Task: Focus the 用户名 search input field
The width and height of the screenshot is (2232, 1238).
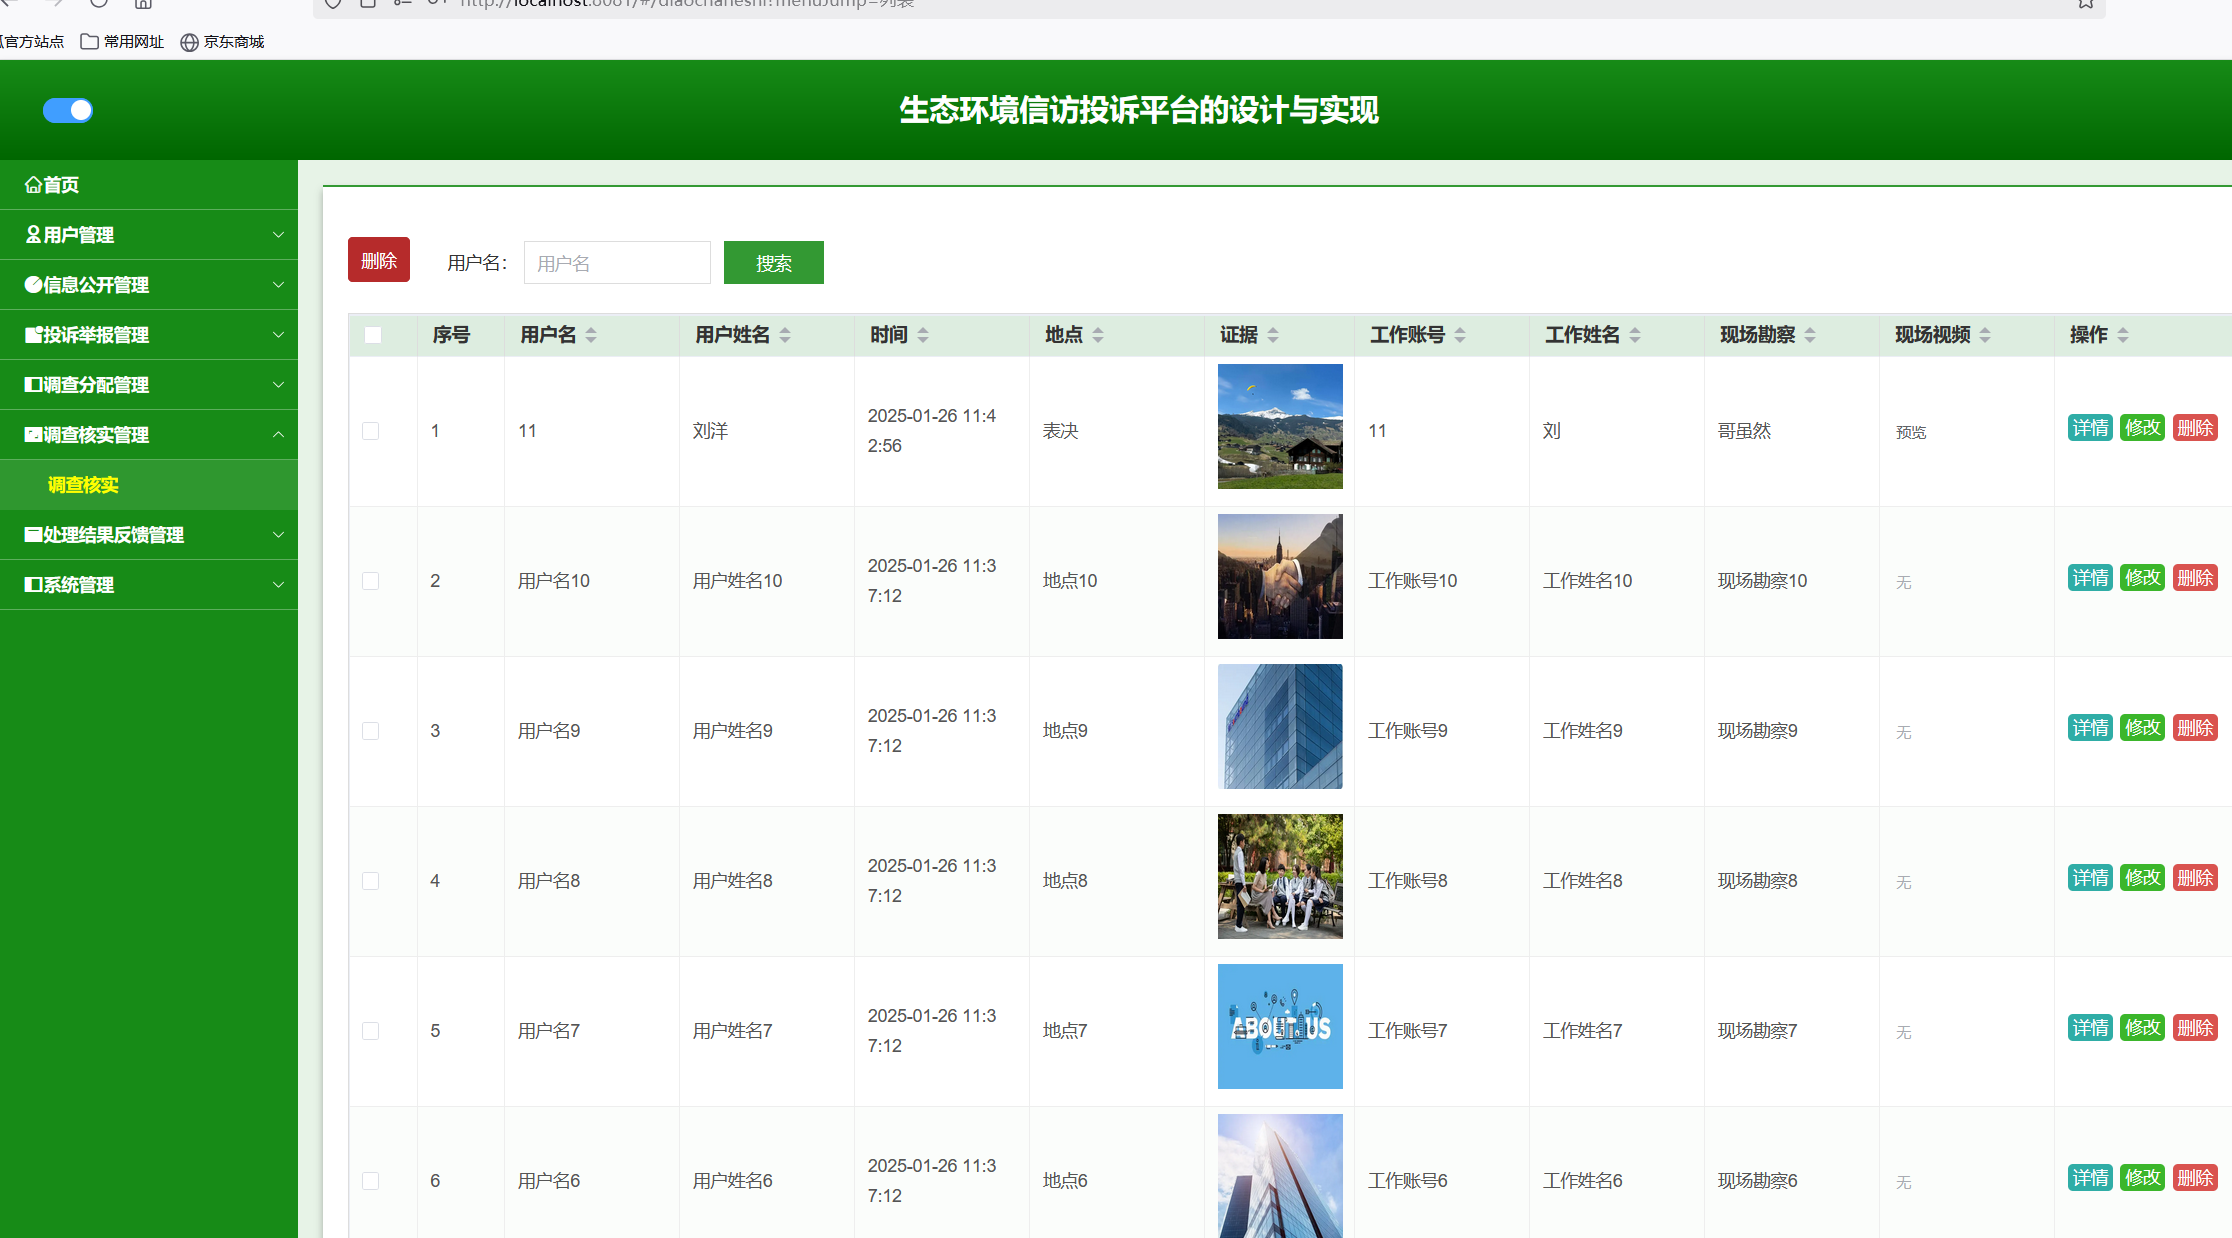Action: pos(617,263)
